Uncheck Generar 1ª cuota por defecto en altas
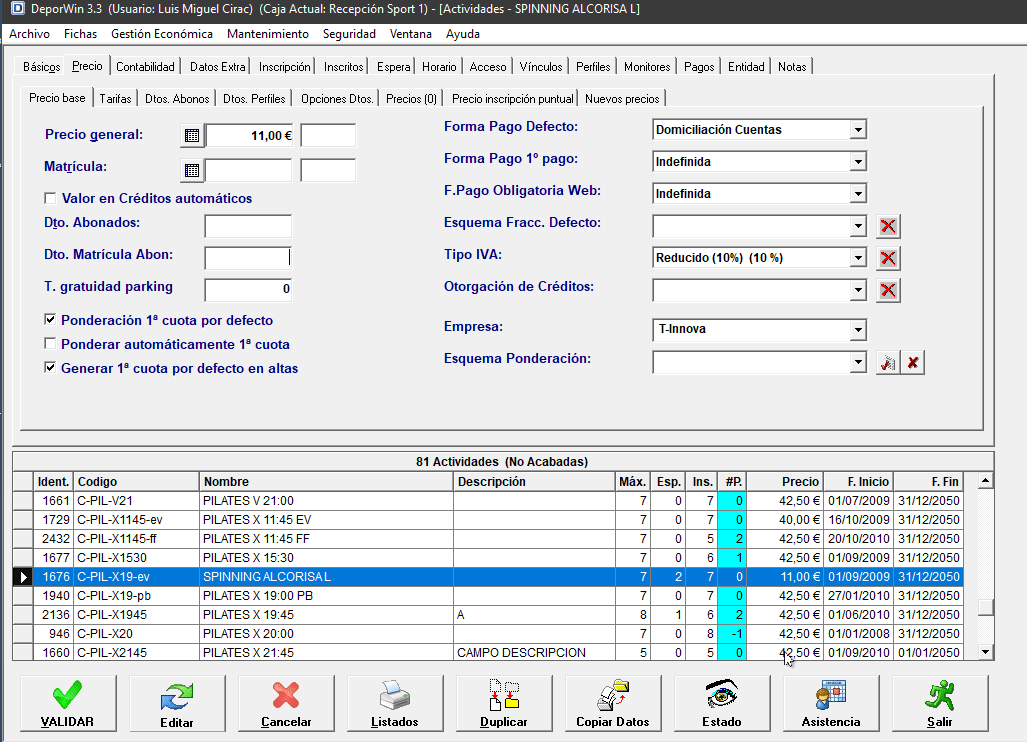Image resolution: width=1027 pixels, height=742 pixels. click(x=50, y=367)
